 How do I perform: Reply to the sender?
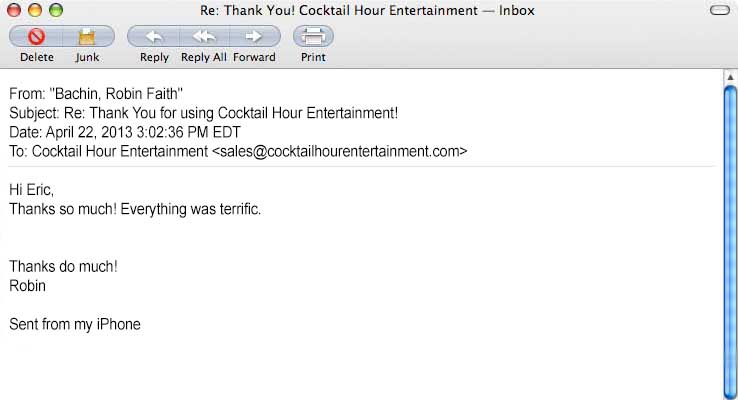point(154,37)
